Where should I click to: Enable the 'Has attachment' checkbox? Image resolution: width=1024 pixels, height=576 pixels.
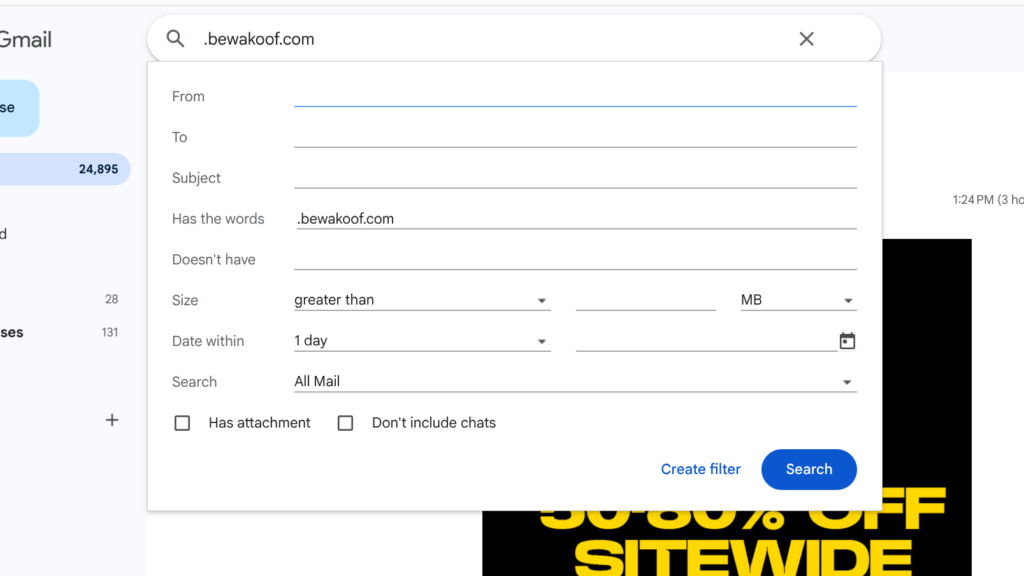click(182, 423)
